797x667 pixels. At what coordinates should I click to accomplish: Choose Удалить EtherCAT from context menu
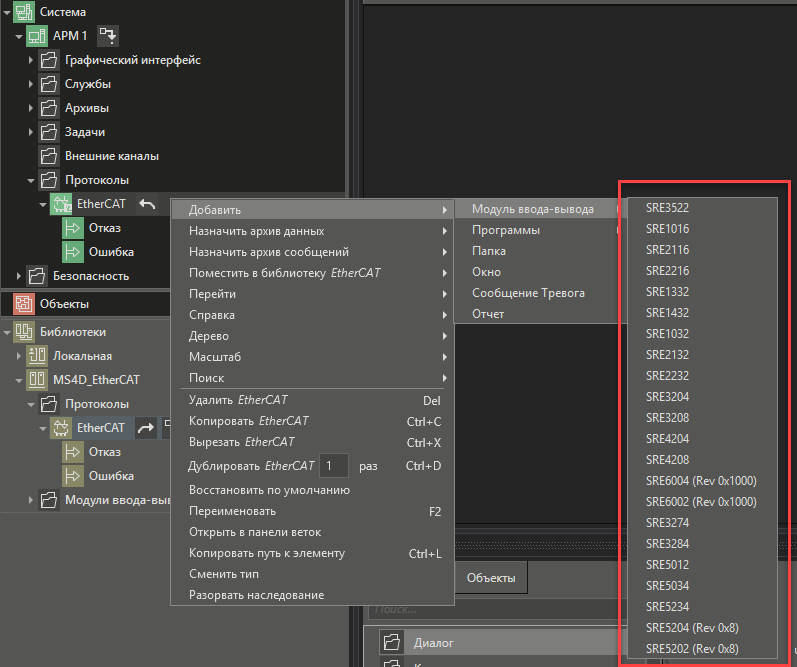(x=312, y=400)
